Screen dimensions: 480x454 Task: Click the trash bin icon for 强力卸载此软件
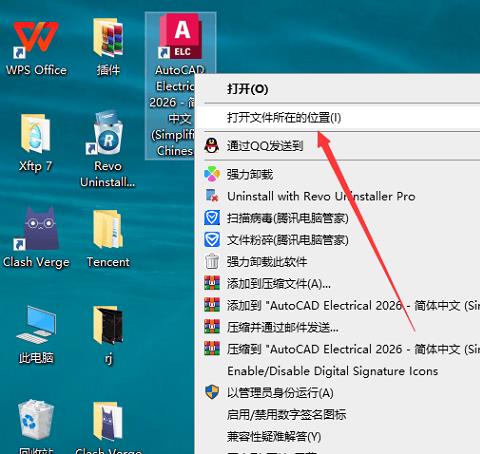(212, 261)
